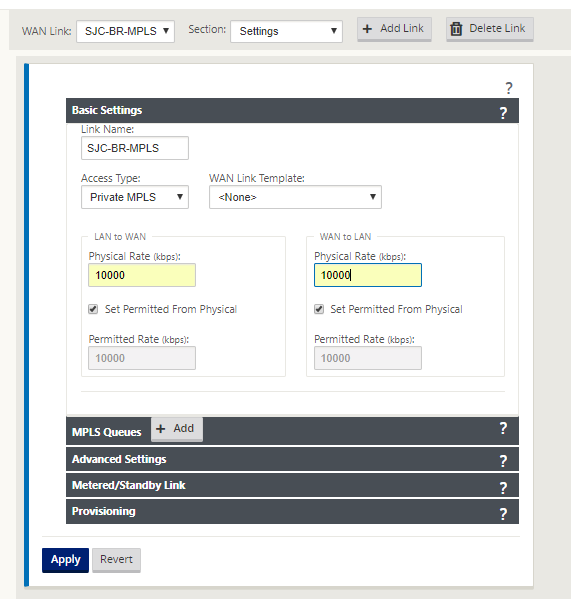The image size is (571, 599).
Task: Open help for the Basic Settings header
Action: (x=503, y=113)
